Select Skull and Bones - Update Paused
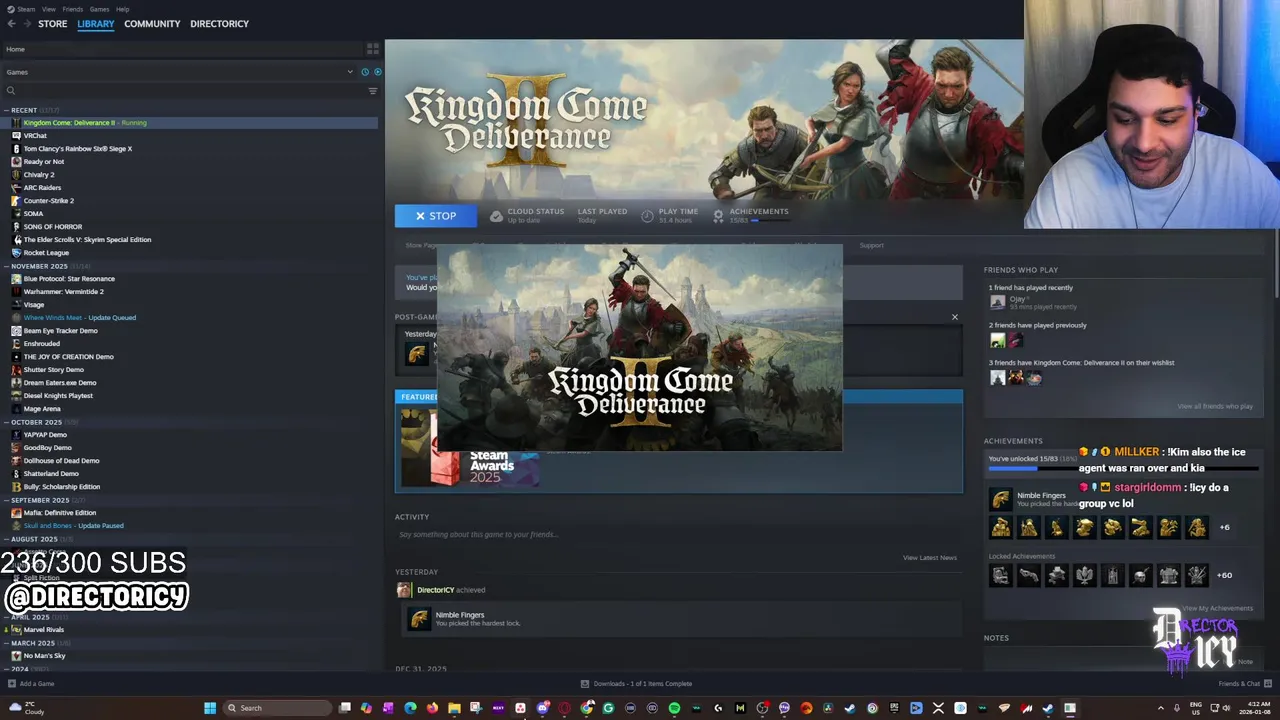The width and height of the screenshot is (1280, 720). coord(74,526)
